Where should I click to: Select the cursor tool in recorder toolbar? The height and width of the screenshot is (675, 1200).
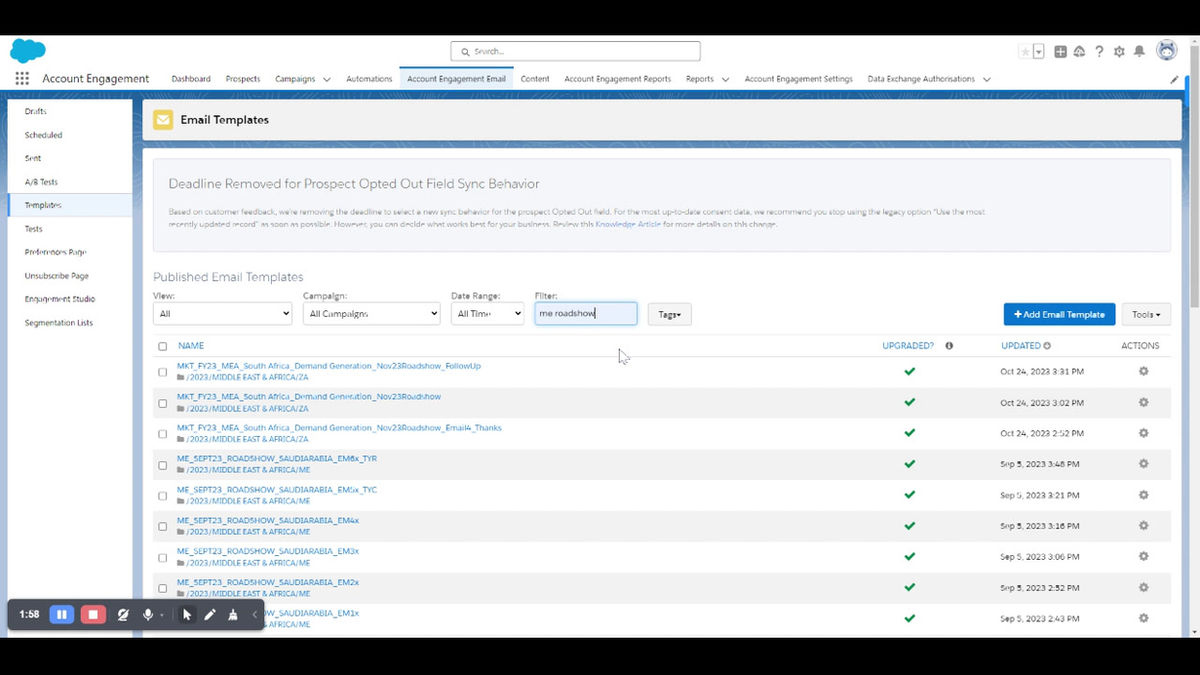tap(187, 614)
